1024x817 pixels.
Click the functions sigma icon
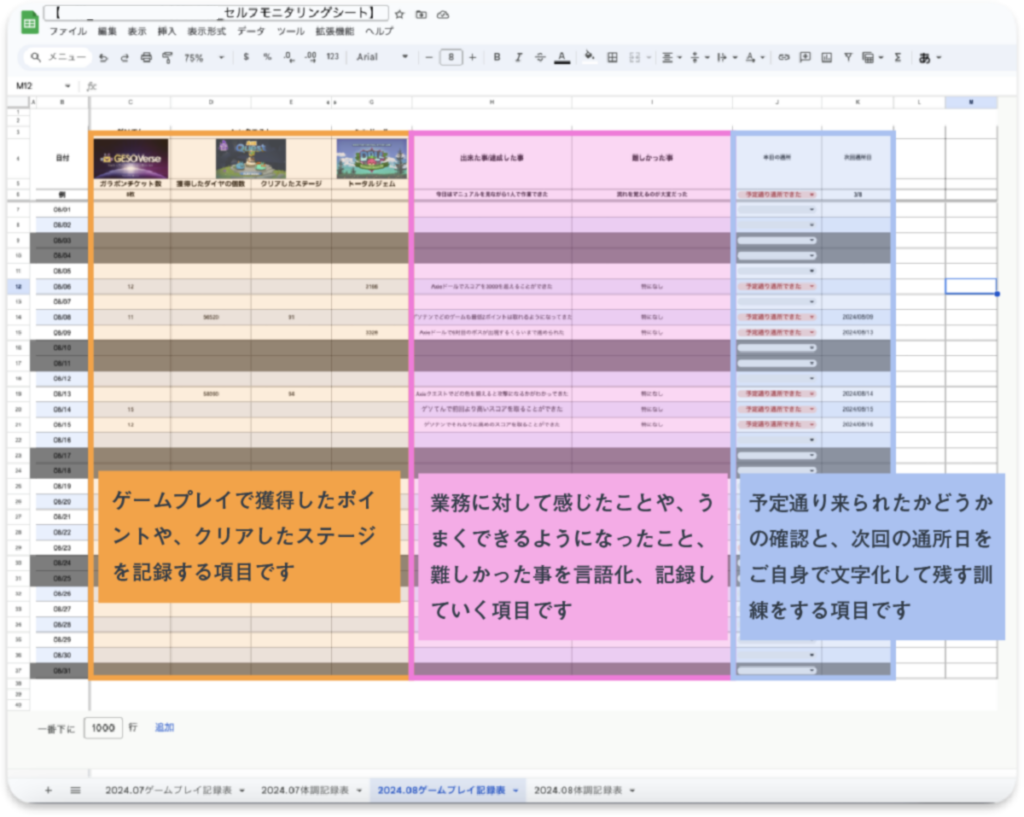click(x=897, y=57)
